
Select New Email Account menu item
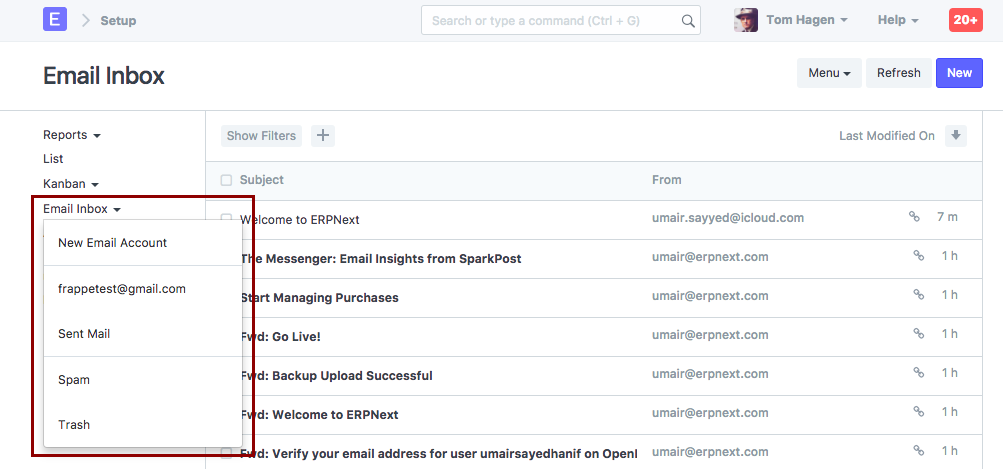pyautogui.click(x=113, y=243)
